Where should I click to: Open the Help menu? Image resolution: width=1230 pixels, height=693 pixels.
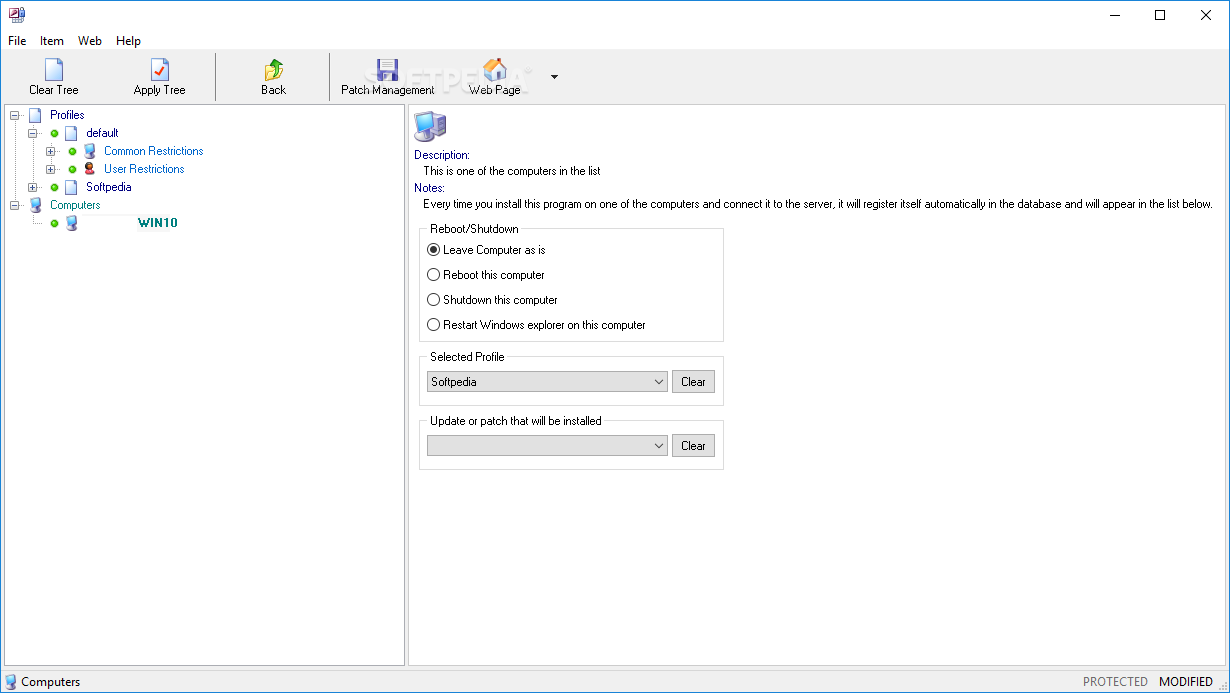[128, 41]
